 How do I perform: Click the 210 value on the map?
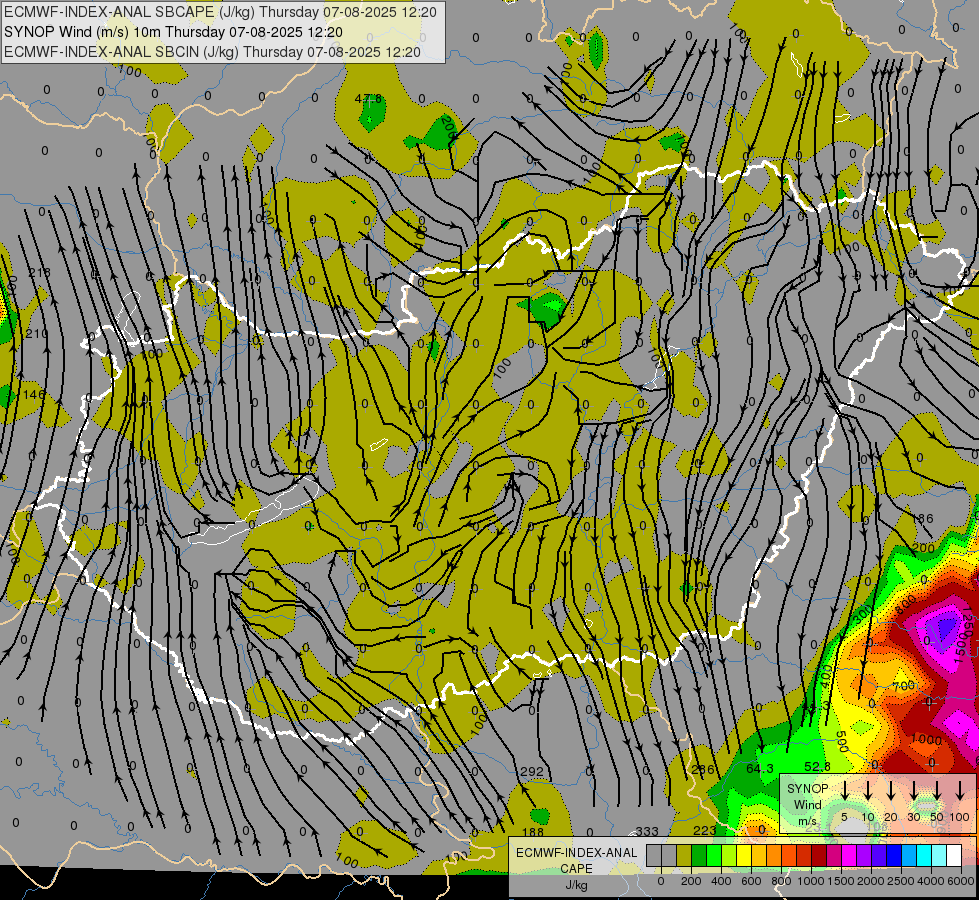[37, 334]
